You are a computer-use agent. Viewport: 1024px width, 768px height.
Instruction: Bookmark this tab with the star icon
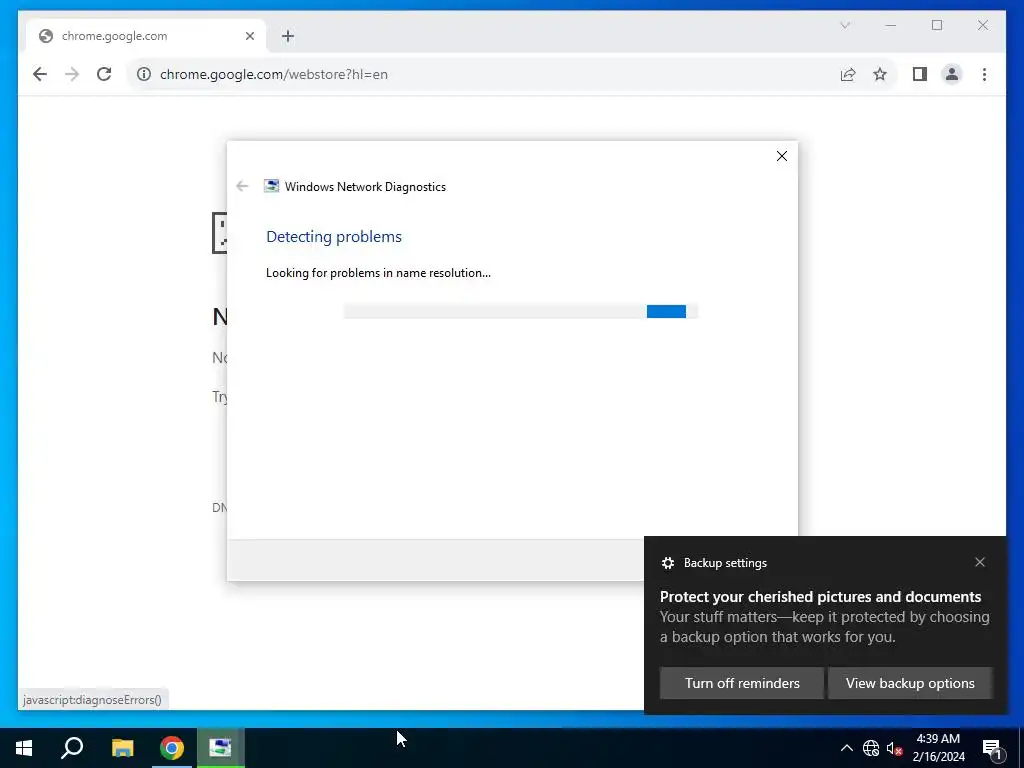click(x=880, y=74)
